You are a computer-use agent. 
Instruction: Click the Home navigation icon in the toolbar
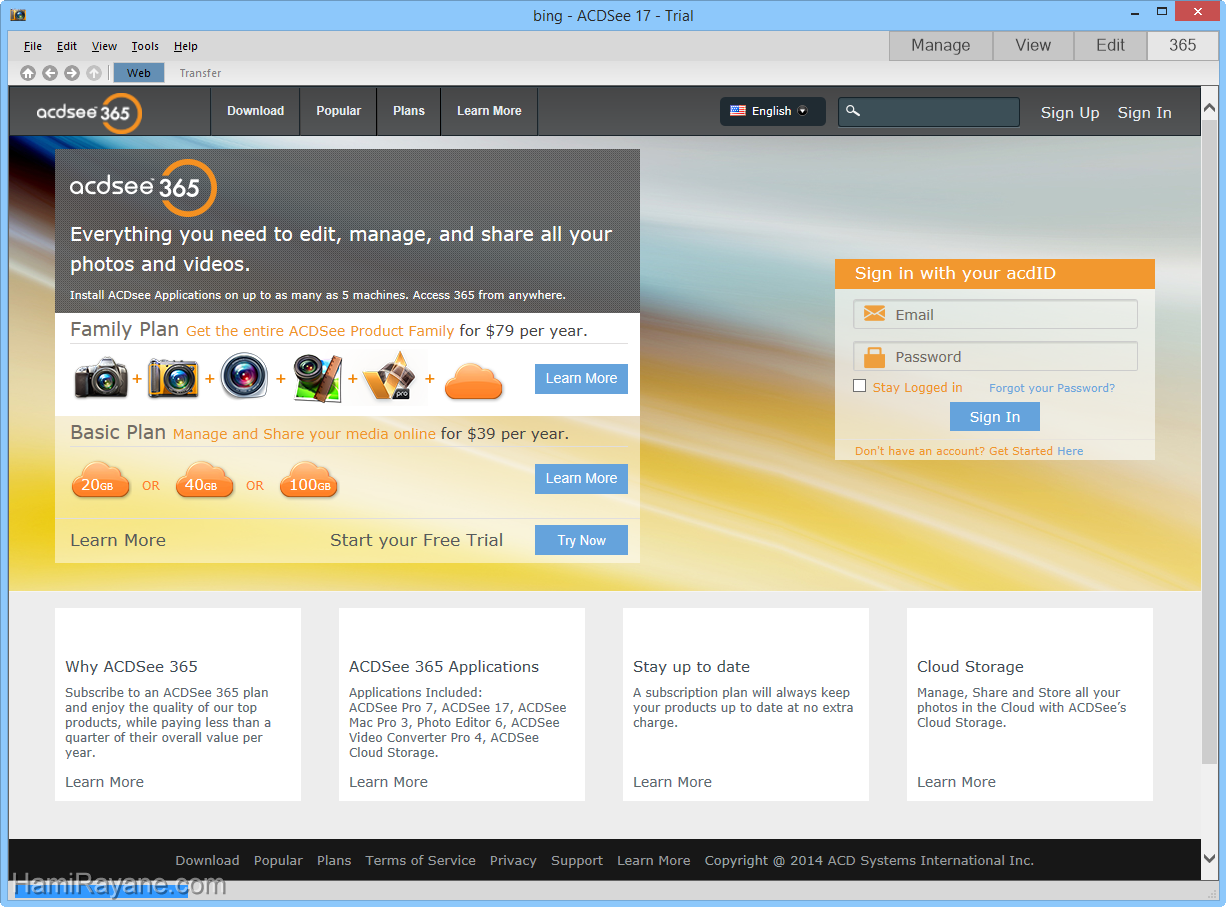pyautogui.click(x=28, y=73)
